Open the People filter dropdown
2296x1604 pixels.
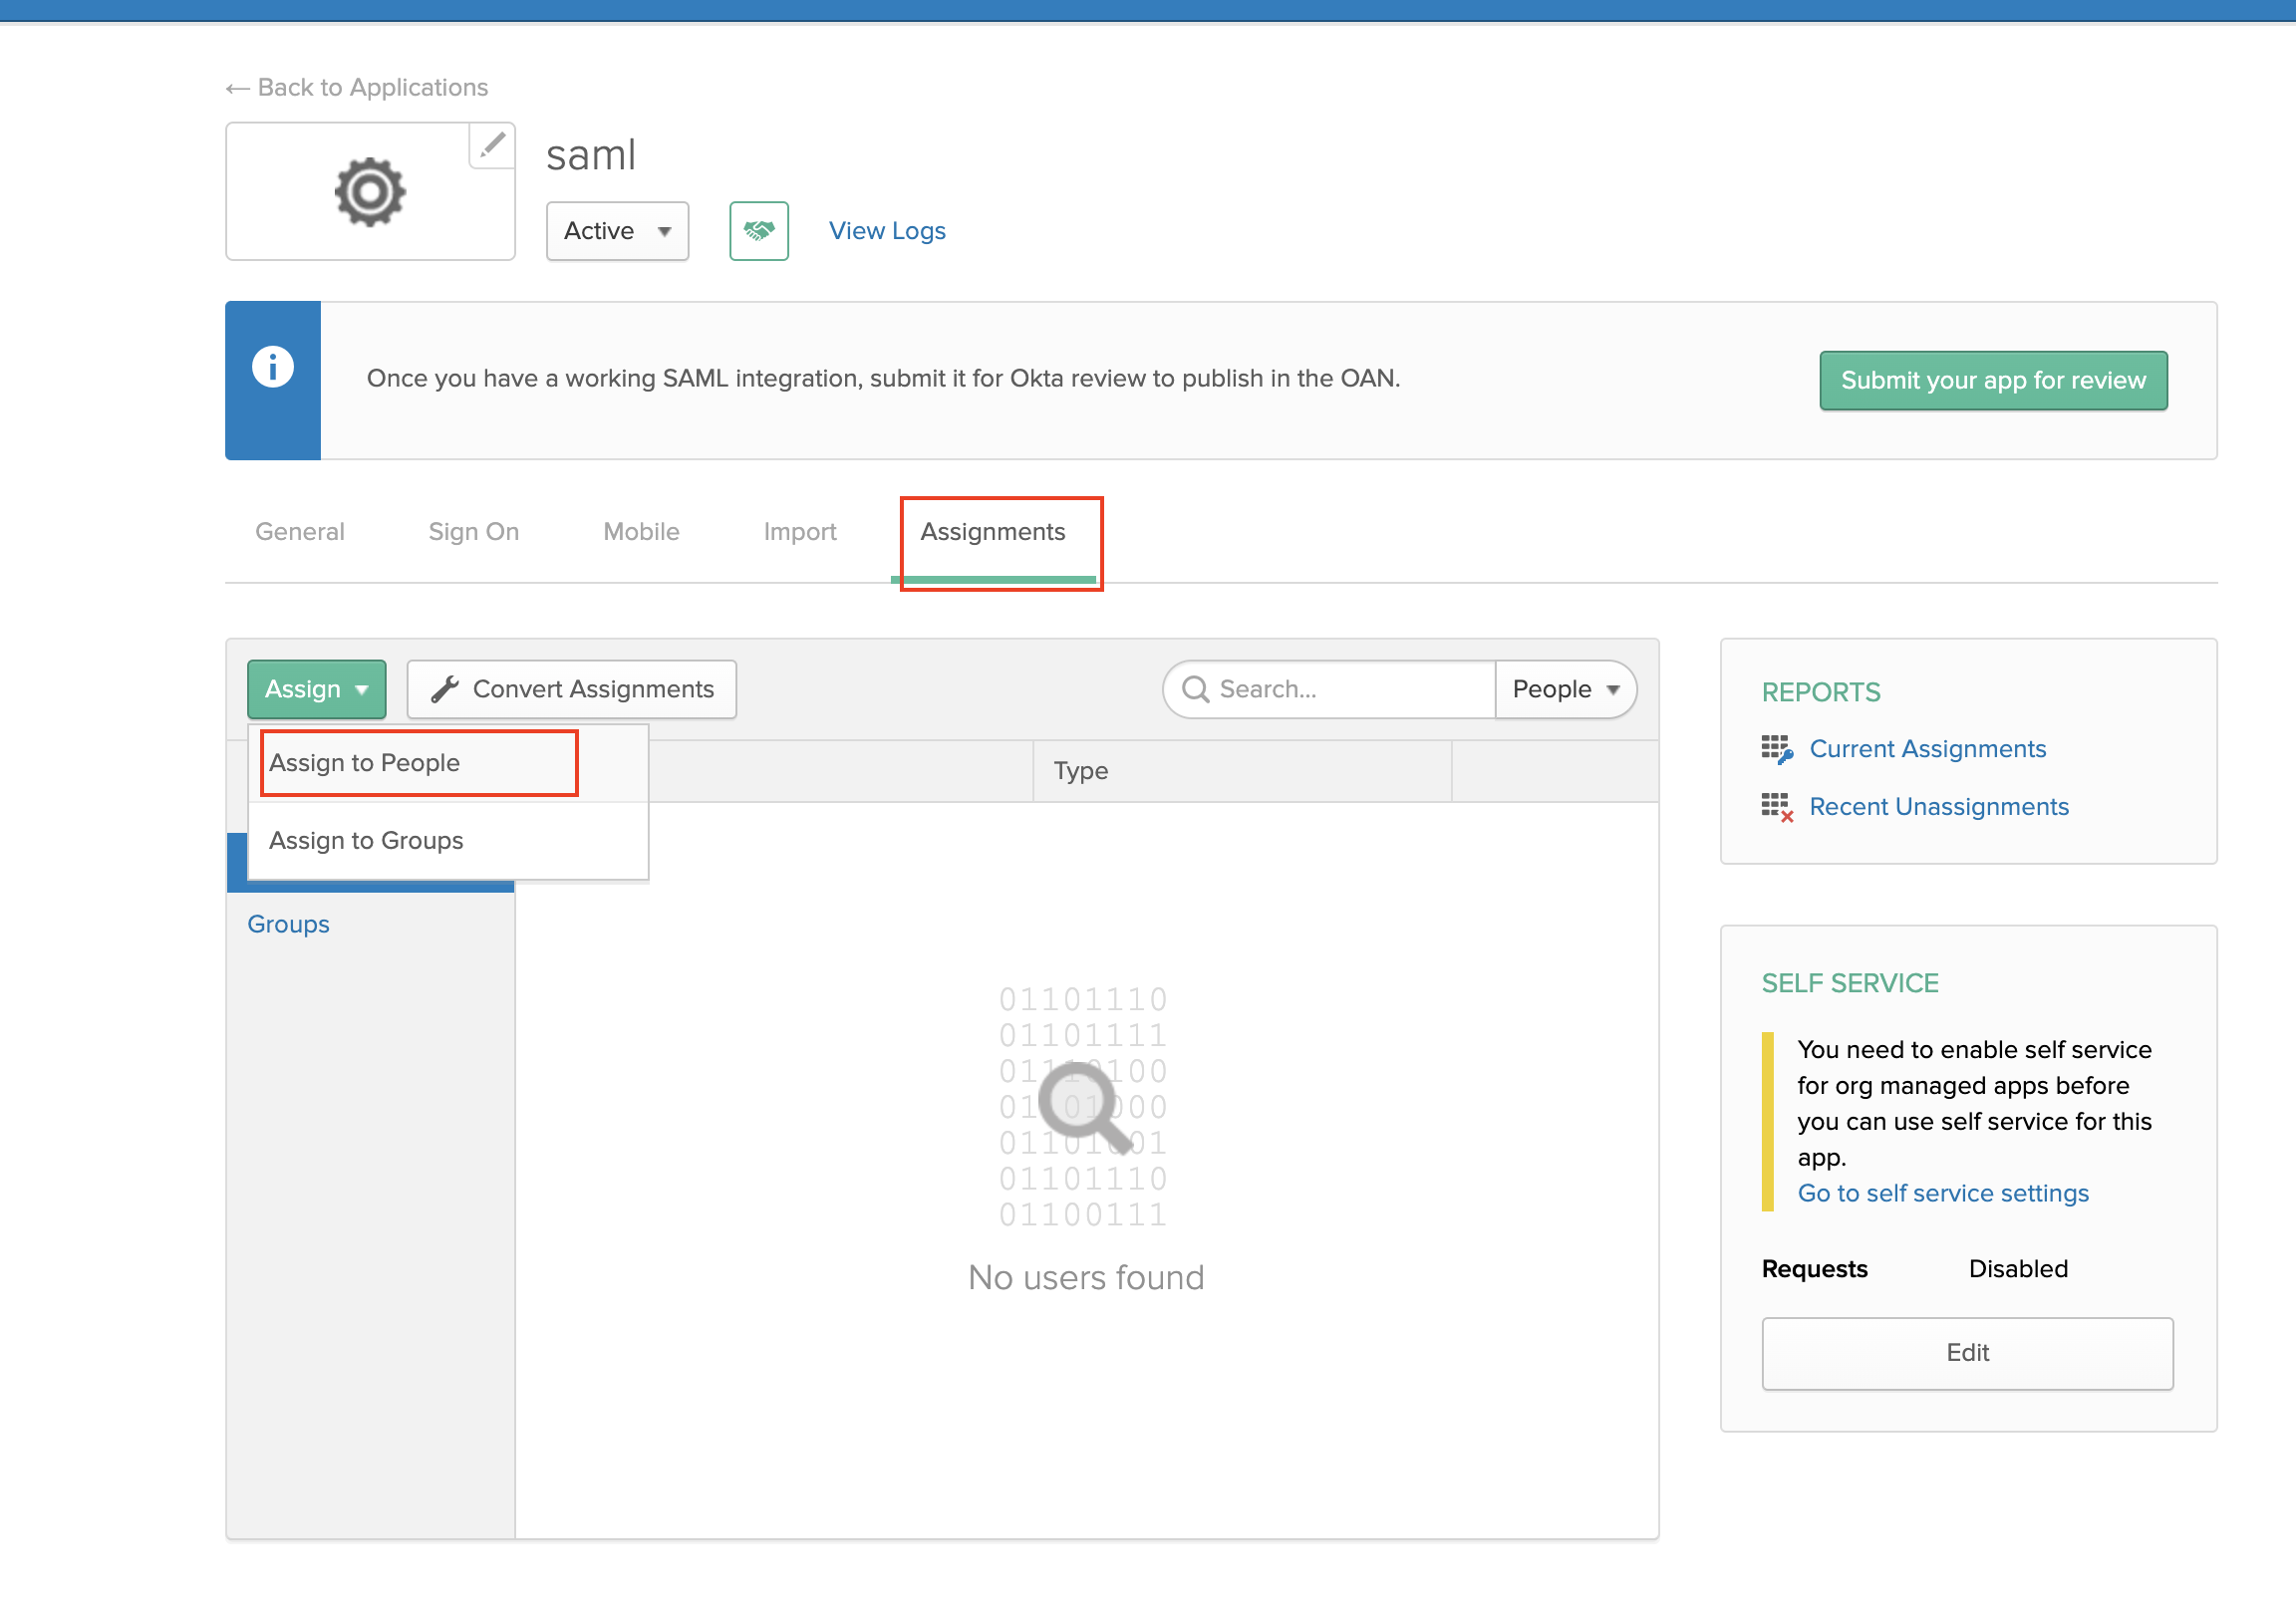click(1564, 689)
